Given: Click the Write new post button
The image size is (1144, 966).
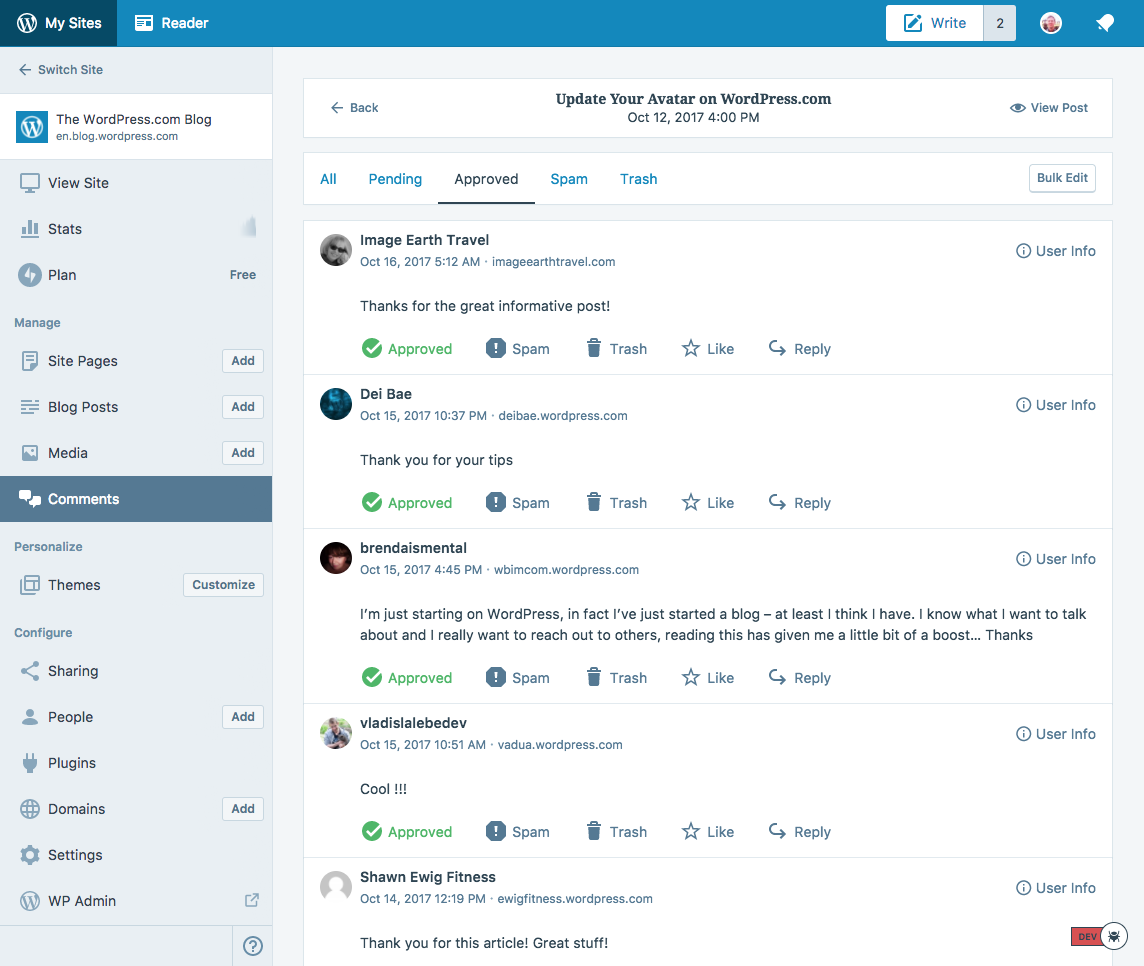Looking at the screenshot, I should 934,23.
